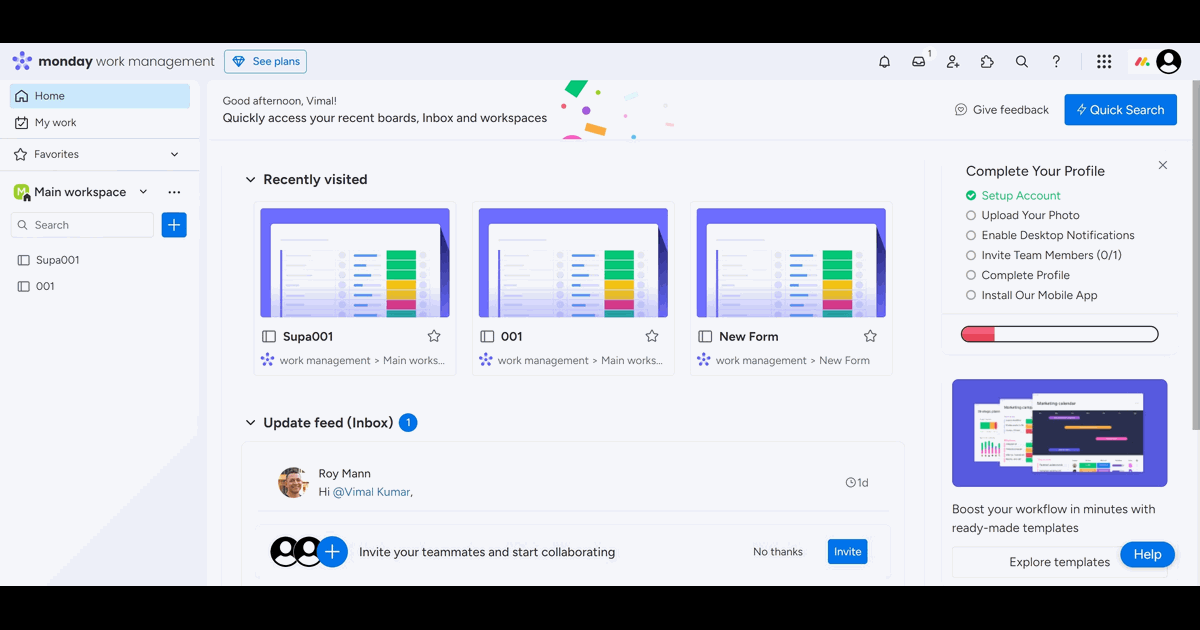Click Explore templates button
The image size is (1200, 630).
(x=1059, y=562)
